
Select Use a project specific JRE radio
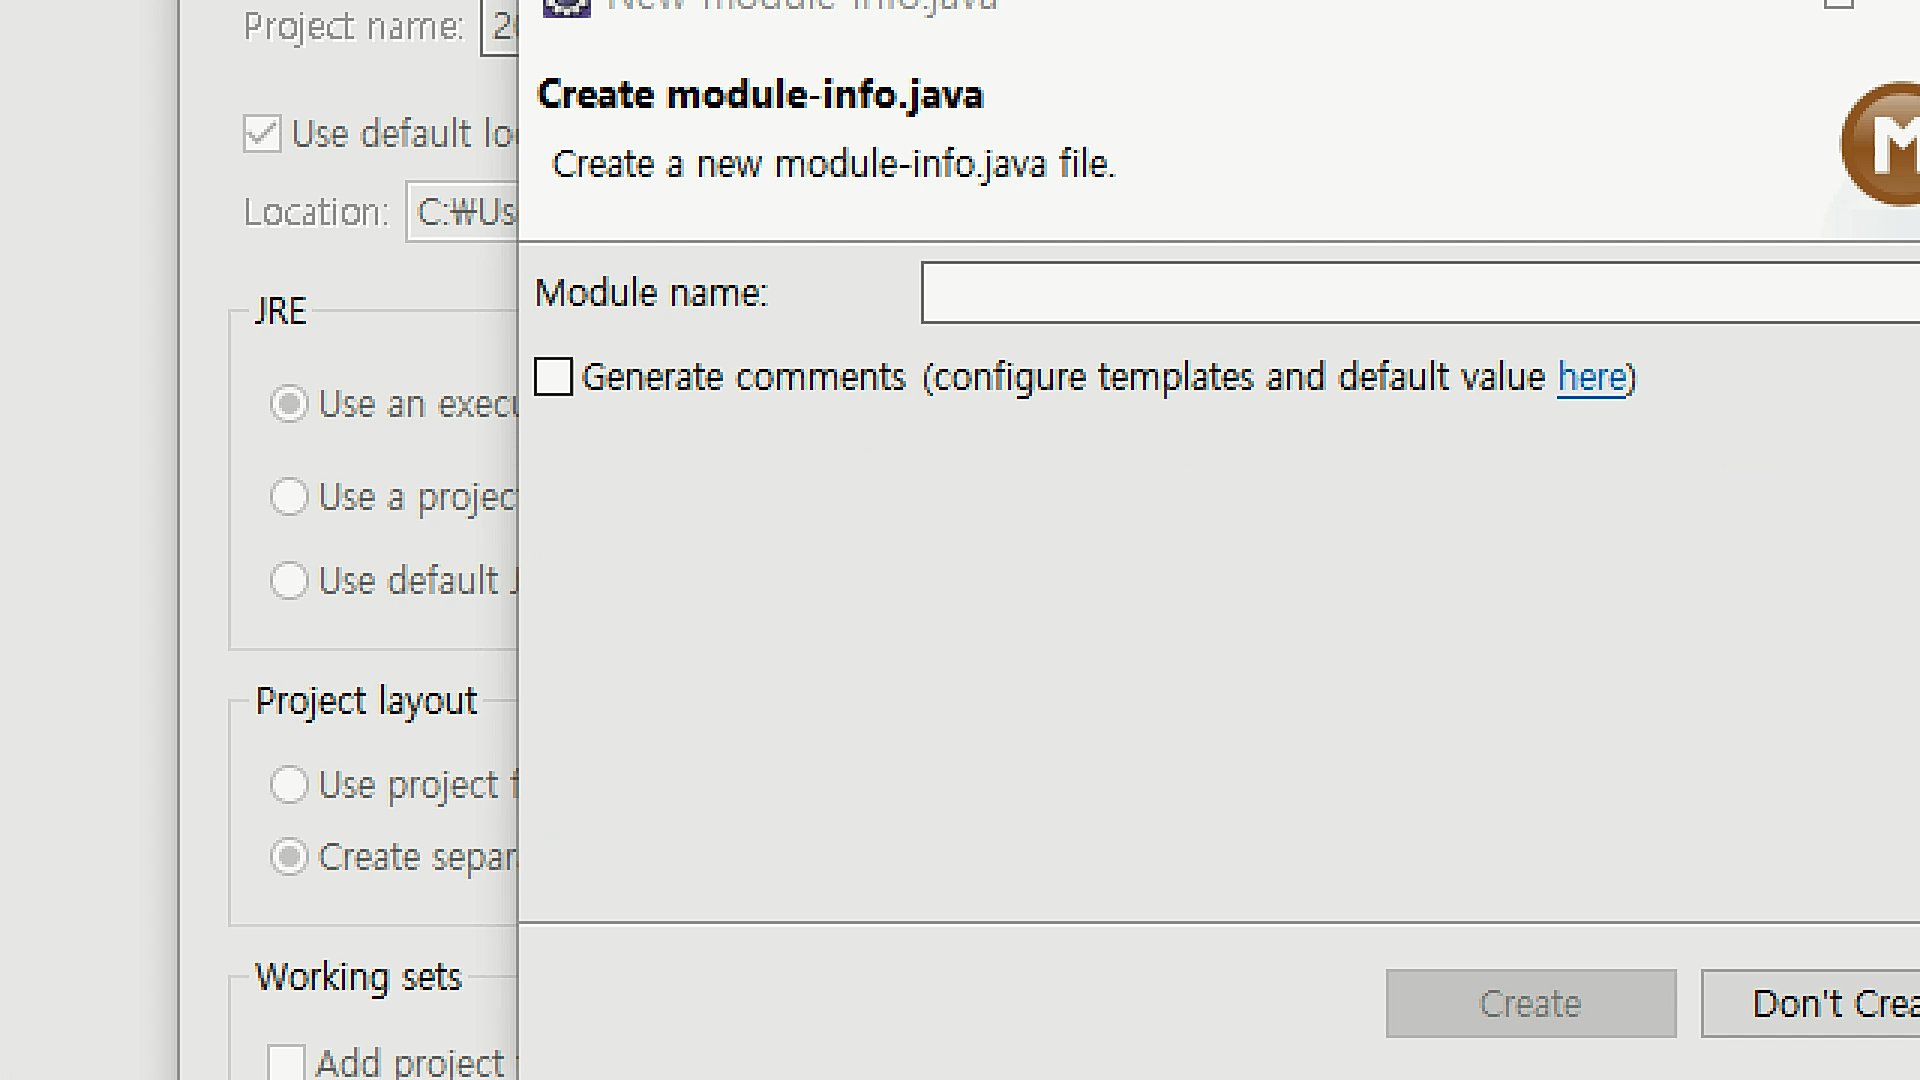coord(289,497)
